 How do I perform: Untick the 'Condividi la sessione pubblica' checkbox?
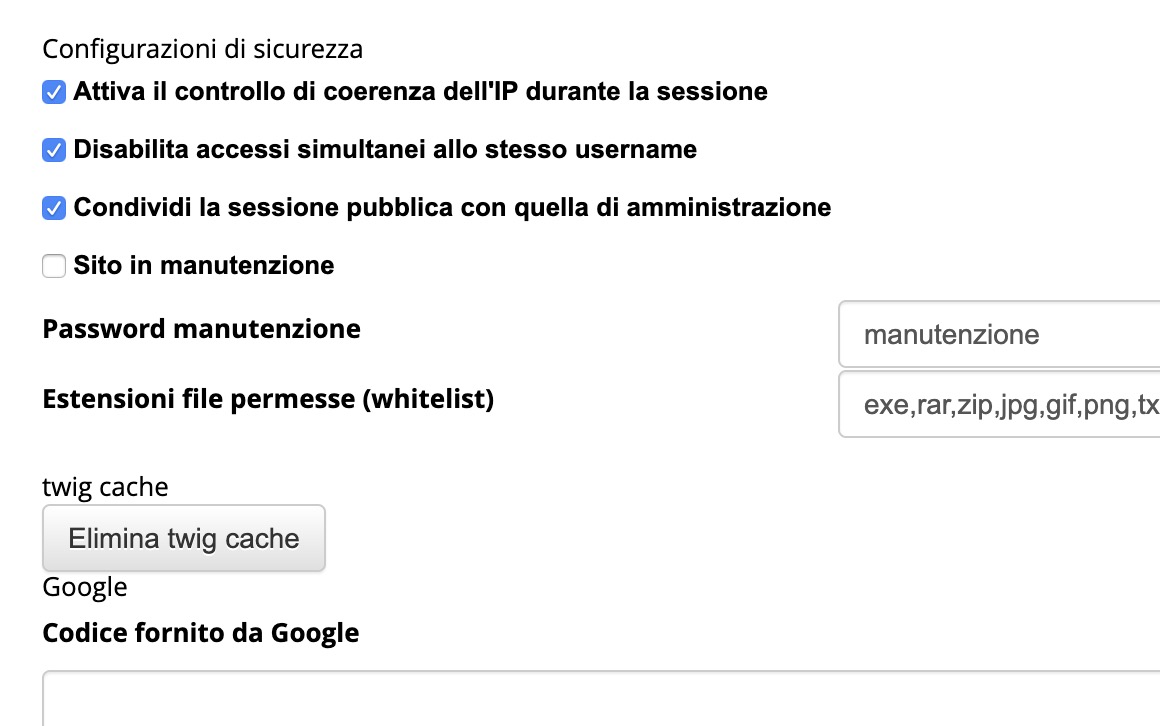(54, 209)
